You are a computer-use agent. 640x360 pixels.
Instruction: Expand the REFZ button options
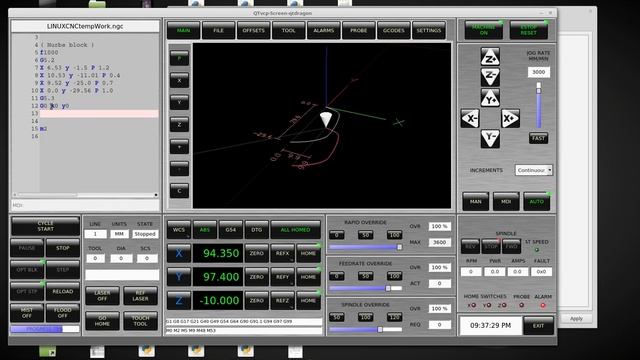point(282,301)
